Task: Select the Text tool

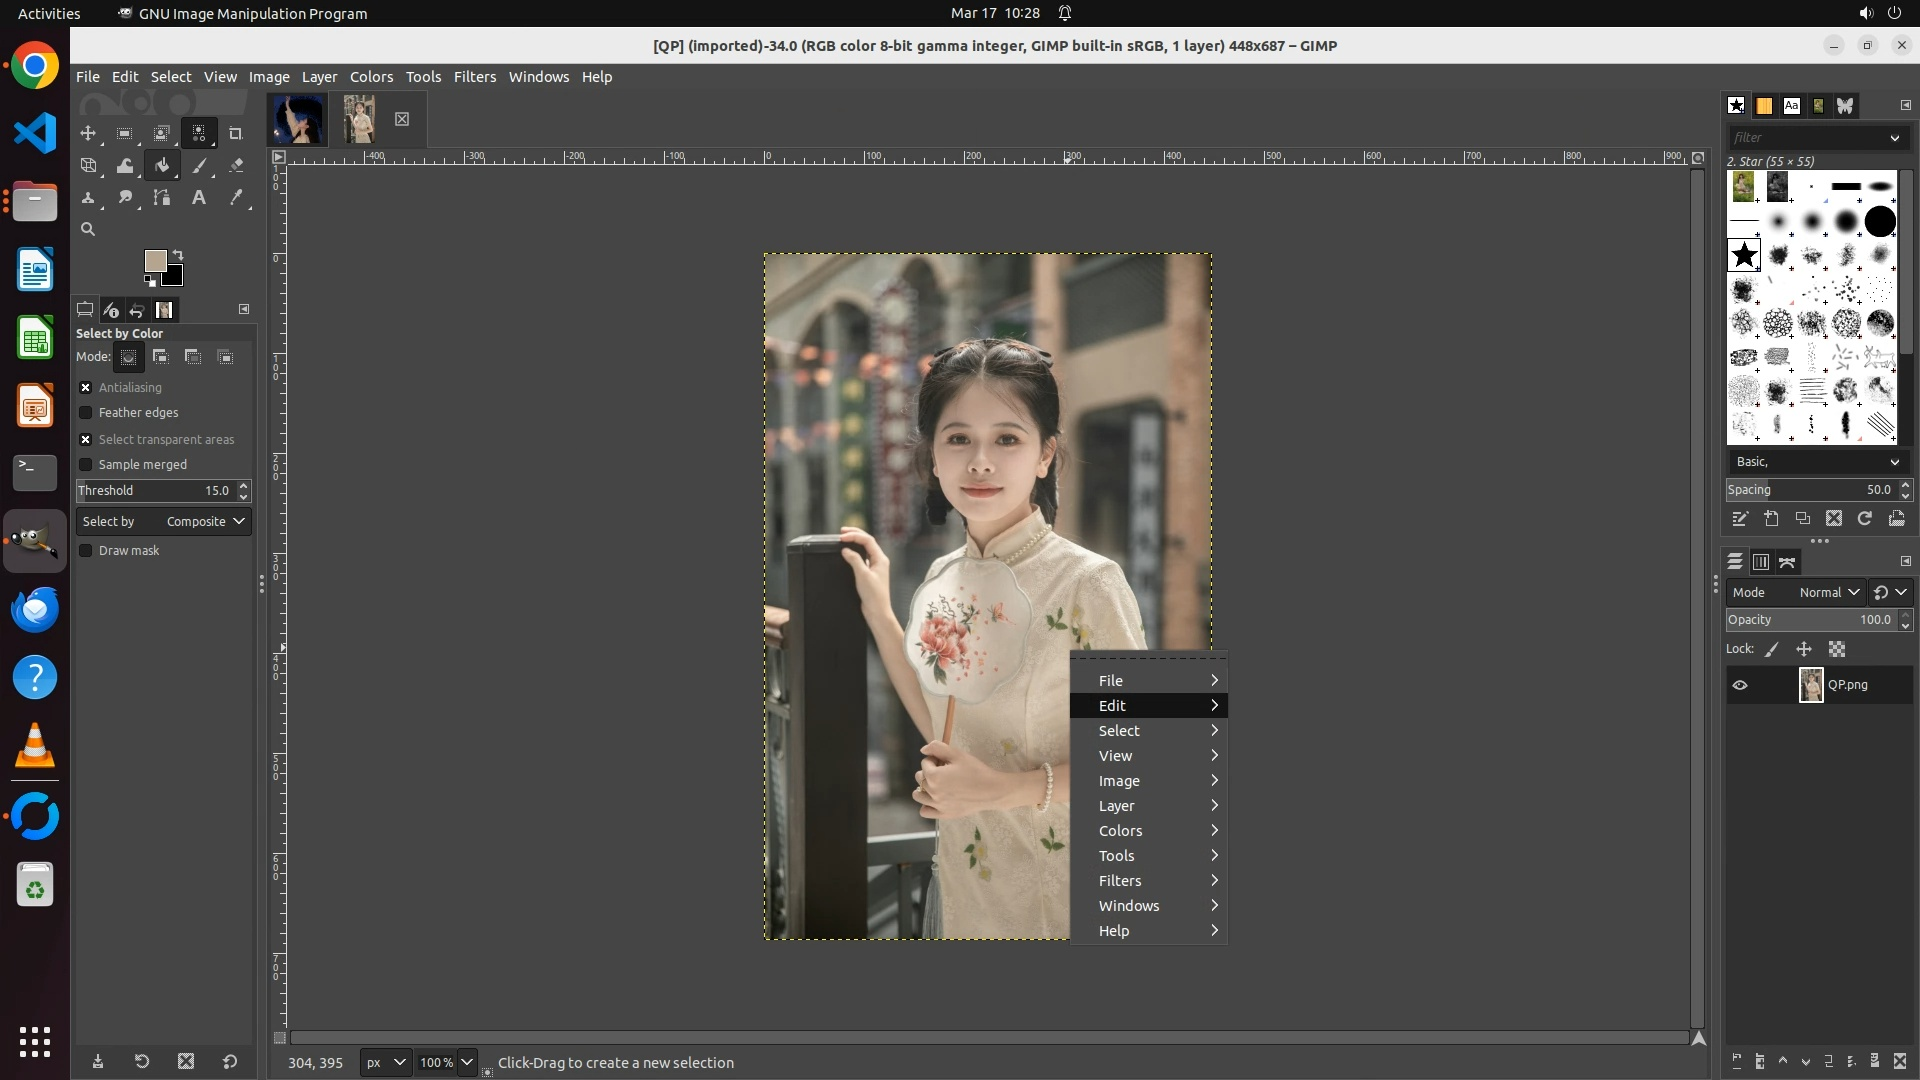Action: point(199,198)
